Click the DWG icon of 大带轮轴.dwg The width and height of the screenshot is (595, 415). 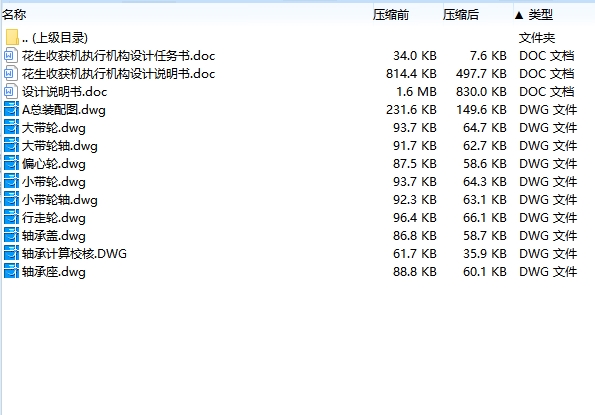tap(11, 146)
